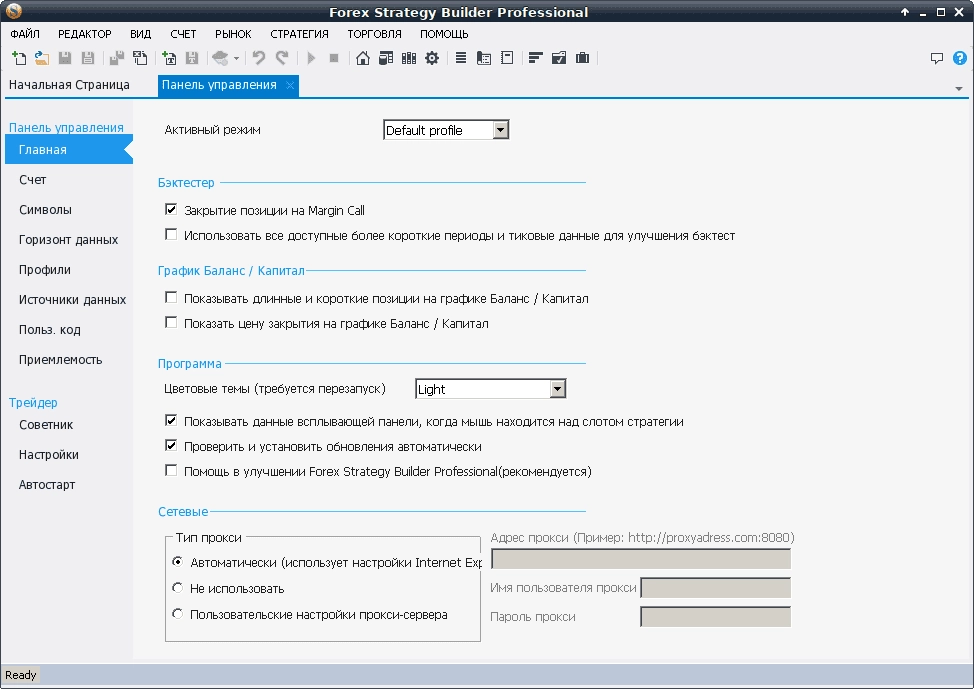Image resolution: width=974 pixels, height=689 pixels.
Task: Enable Показать цену закрытия checkbox
Action: click(x=171, y=322)
